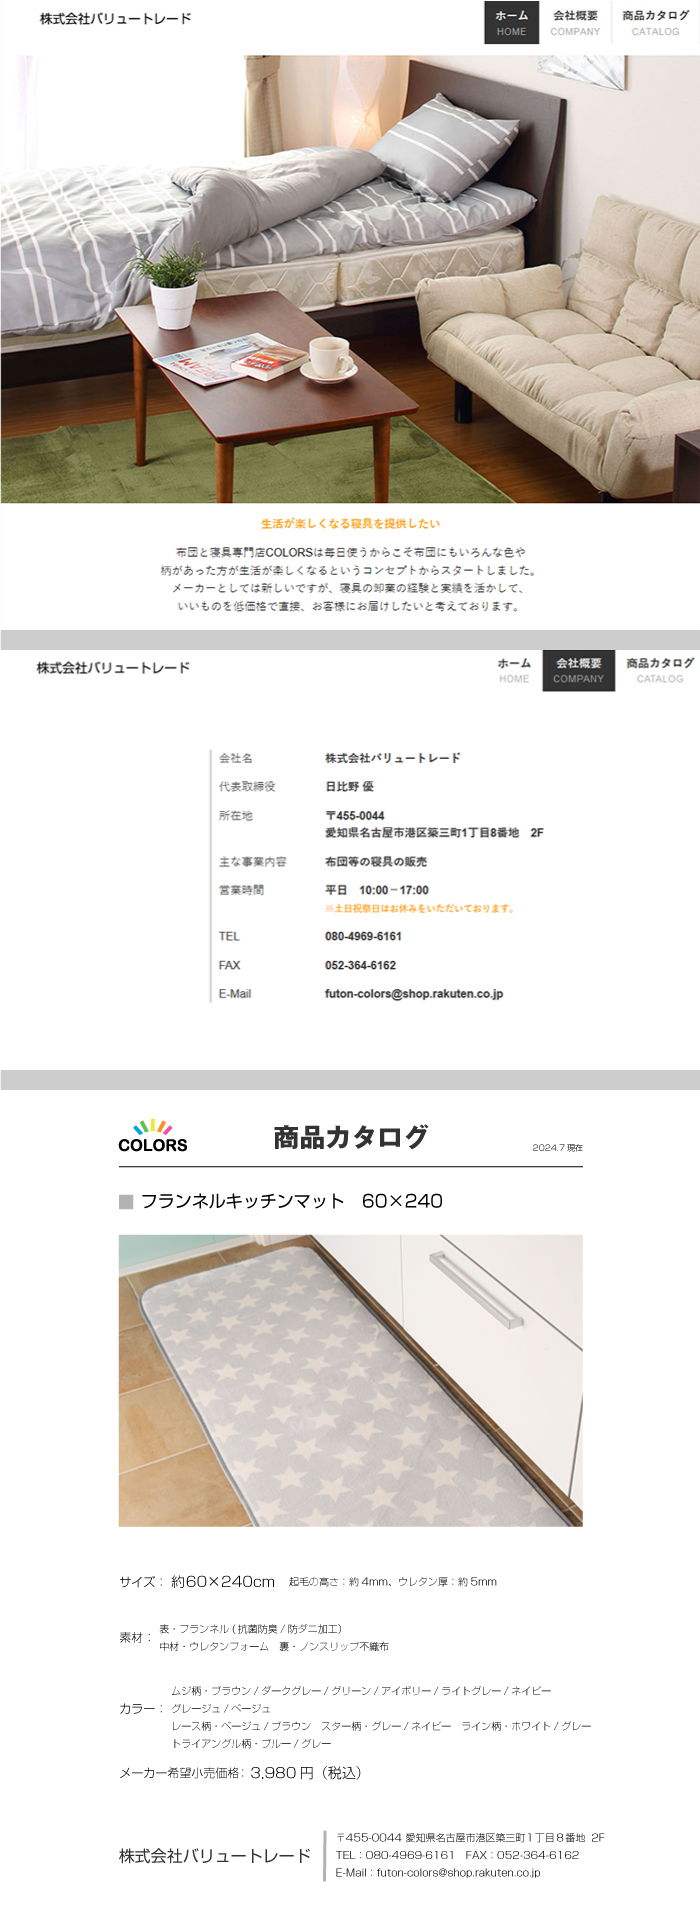Go to 商品カタログ CATALOG in second header
700x1910 pixels.
[x=659, y=670]
